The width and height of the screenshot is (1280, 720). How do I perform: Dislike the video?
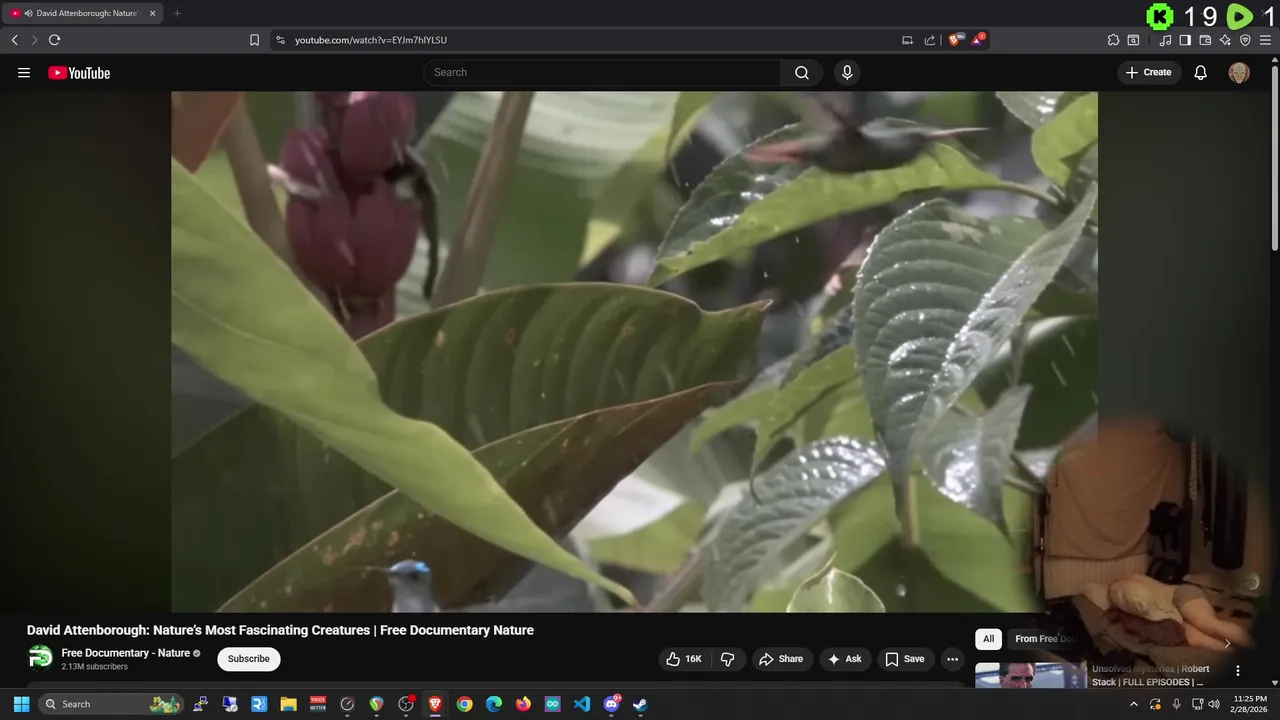click(727, 659)
